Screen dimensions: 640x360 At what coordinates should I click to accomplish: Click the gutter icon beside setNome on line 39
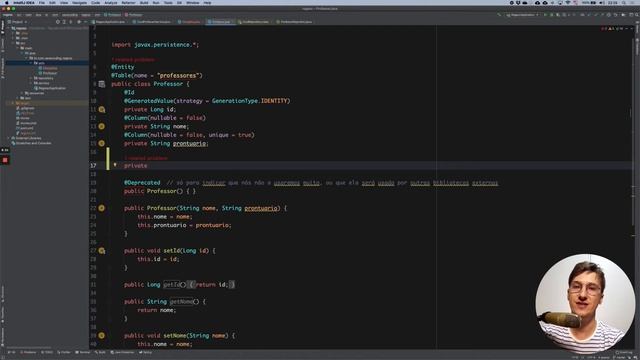pos(102,336)
